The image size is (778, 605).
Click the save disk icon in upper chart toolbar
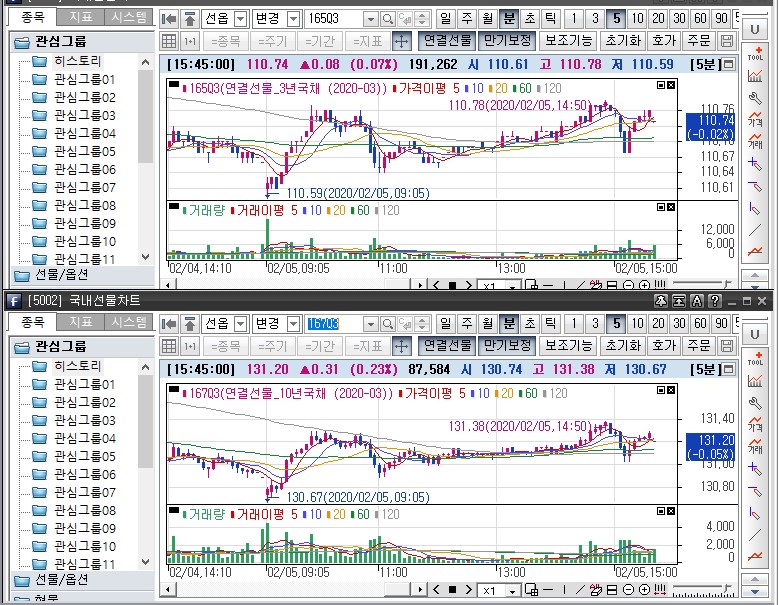[x=726, y=41]
